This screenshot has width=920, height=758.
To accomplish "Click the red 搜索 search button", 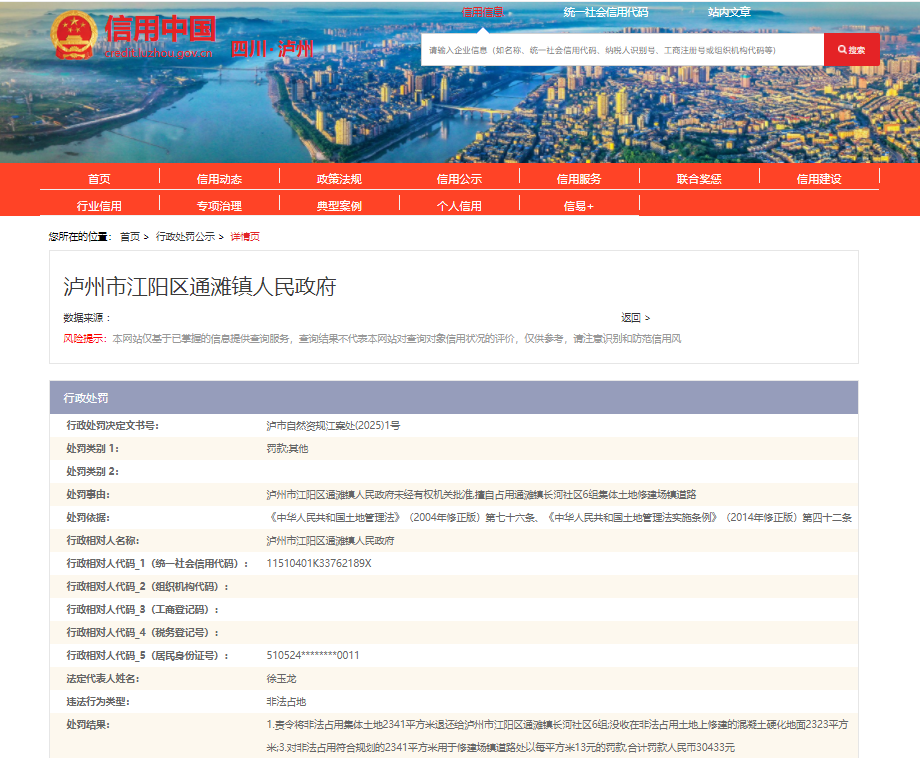I will point(851,50).
